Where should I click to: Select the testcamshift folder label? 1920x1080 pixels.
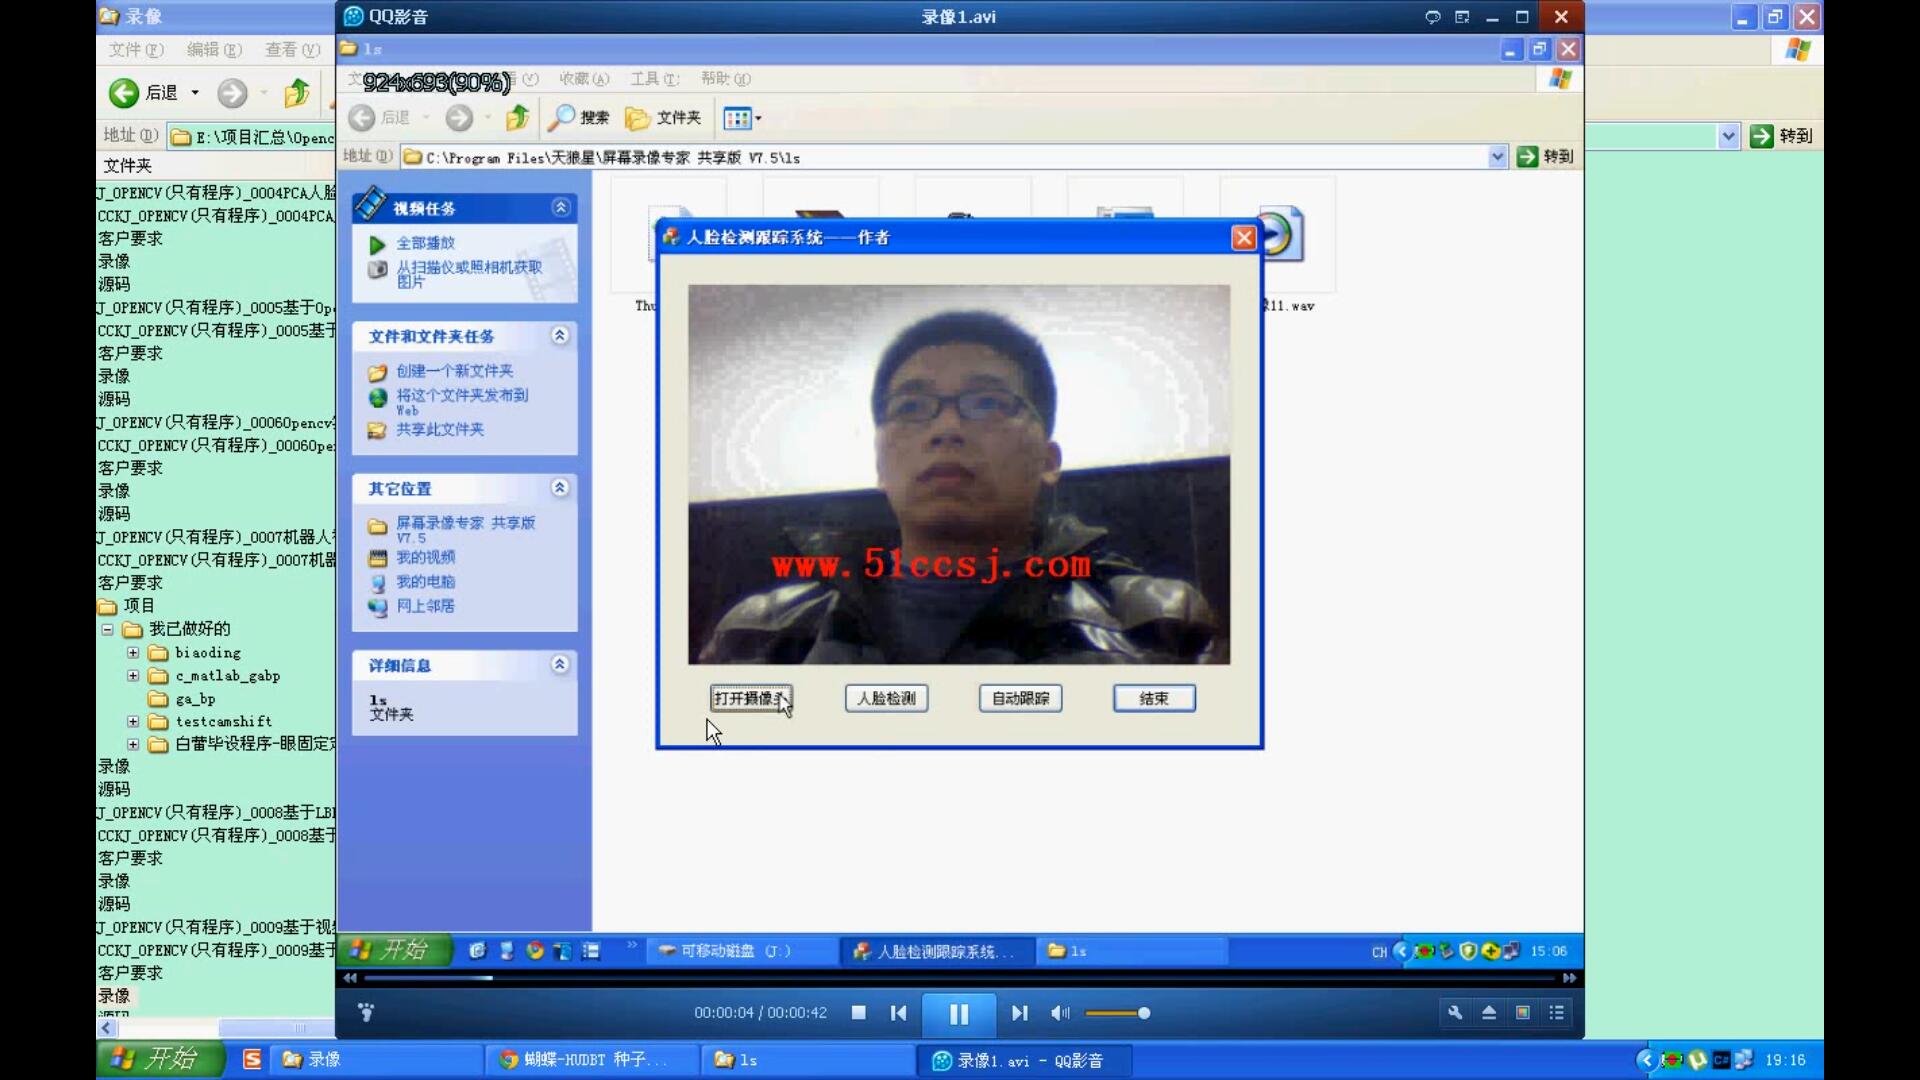click(223, 722)
